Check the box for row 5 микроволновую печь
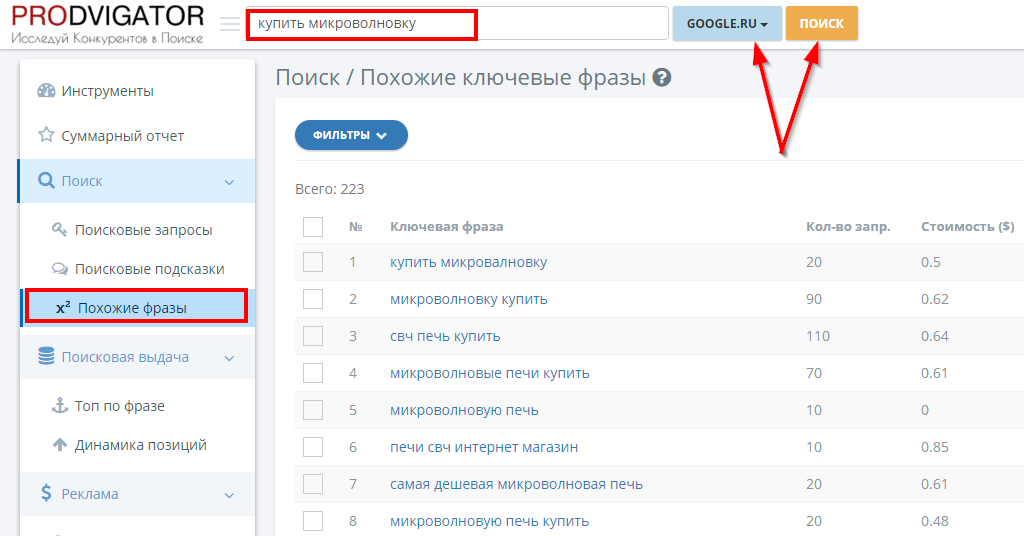 pos(313,410)
